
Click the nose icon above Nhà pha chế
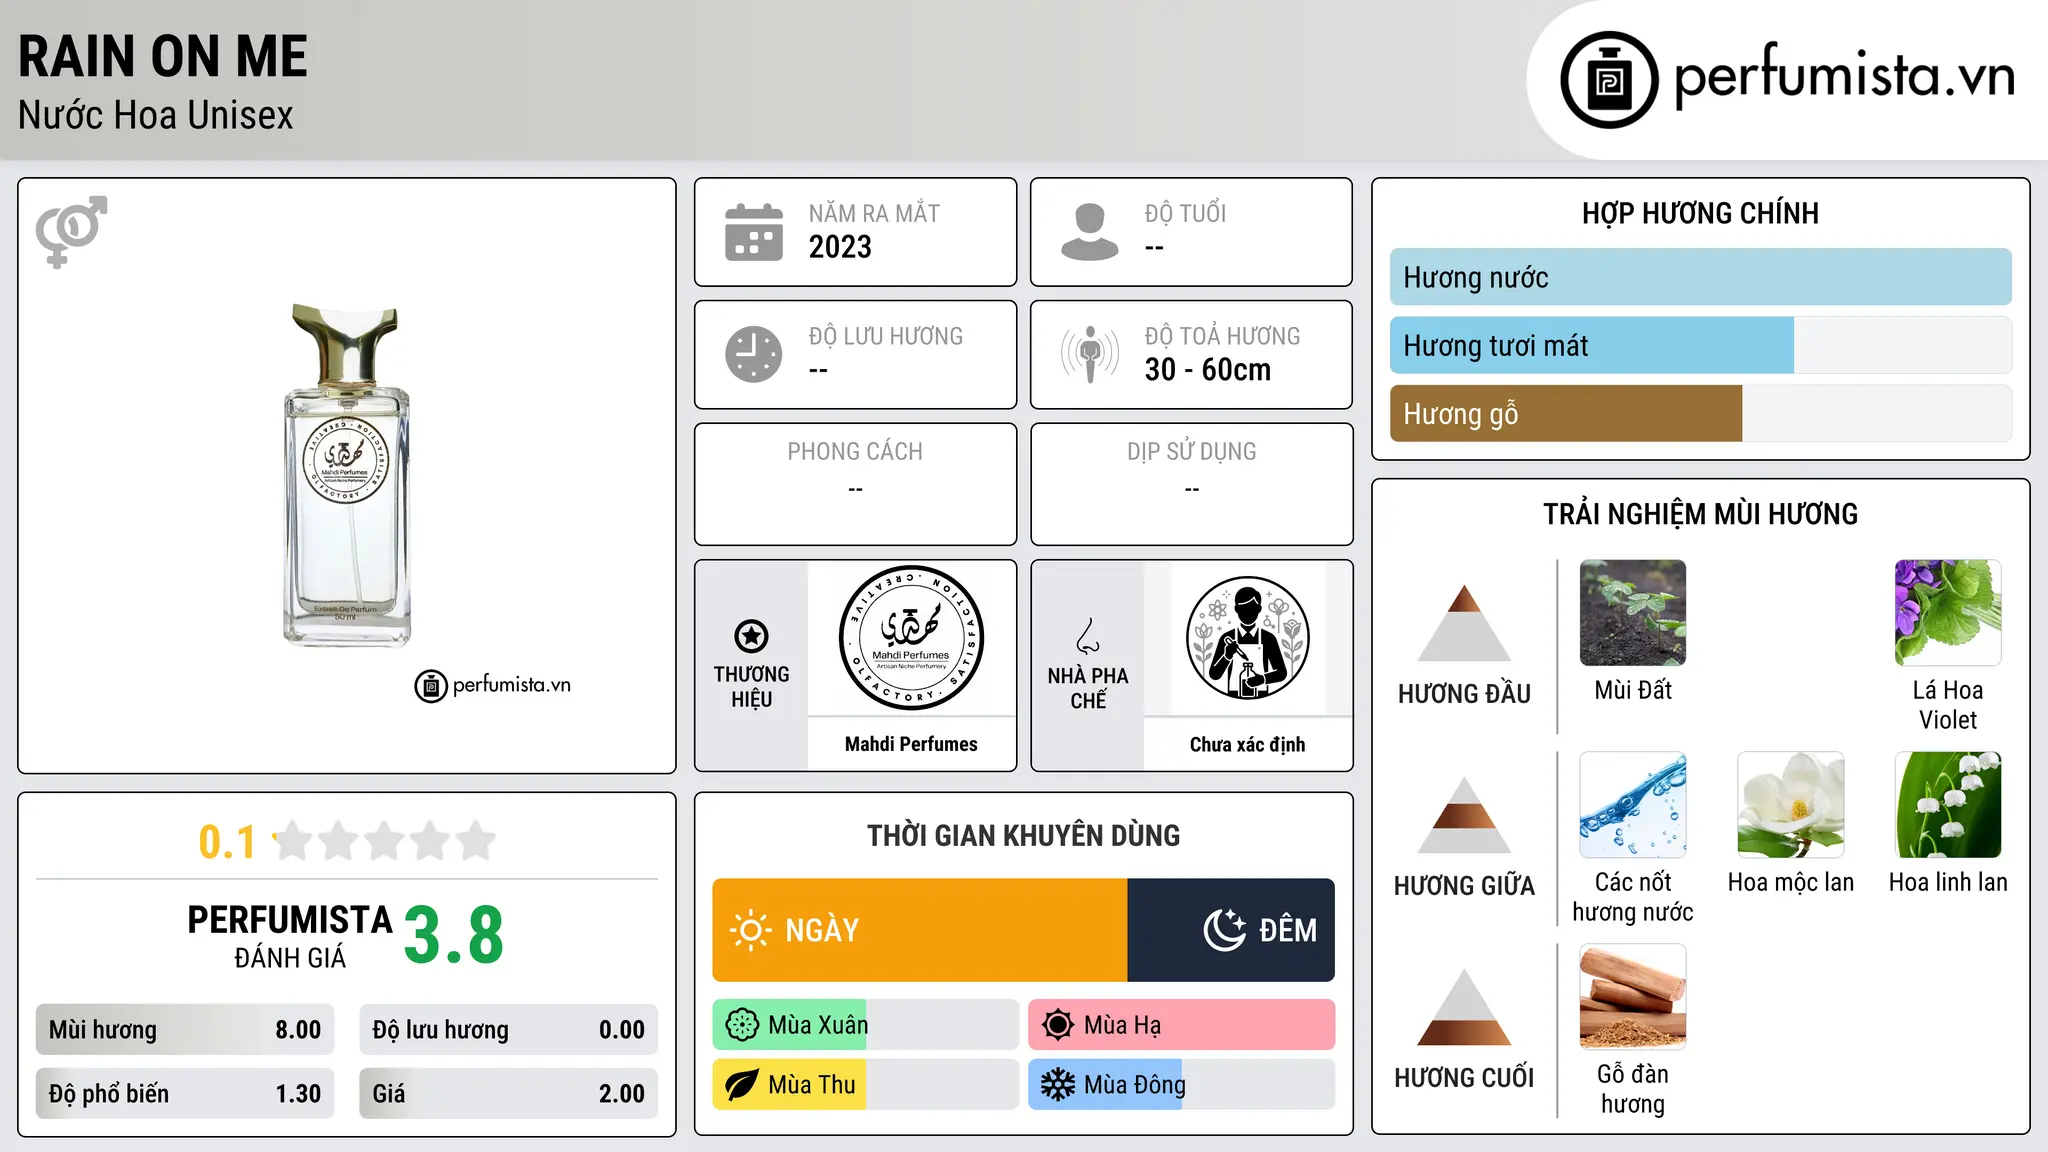1088,635
